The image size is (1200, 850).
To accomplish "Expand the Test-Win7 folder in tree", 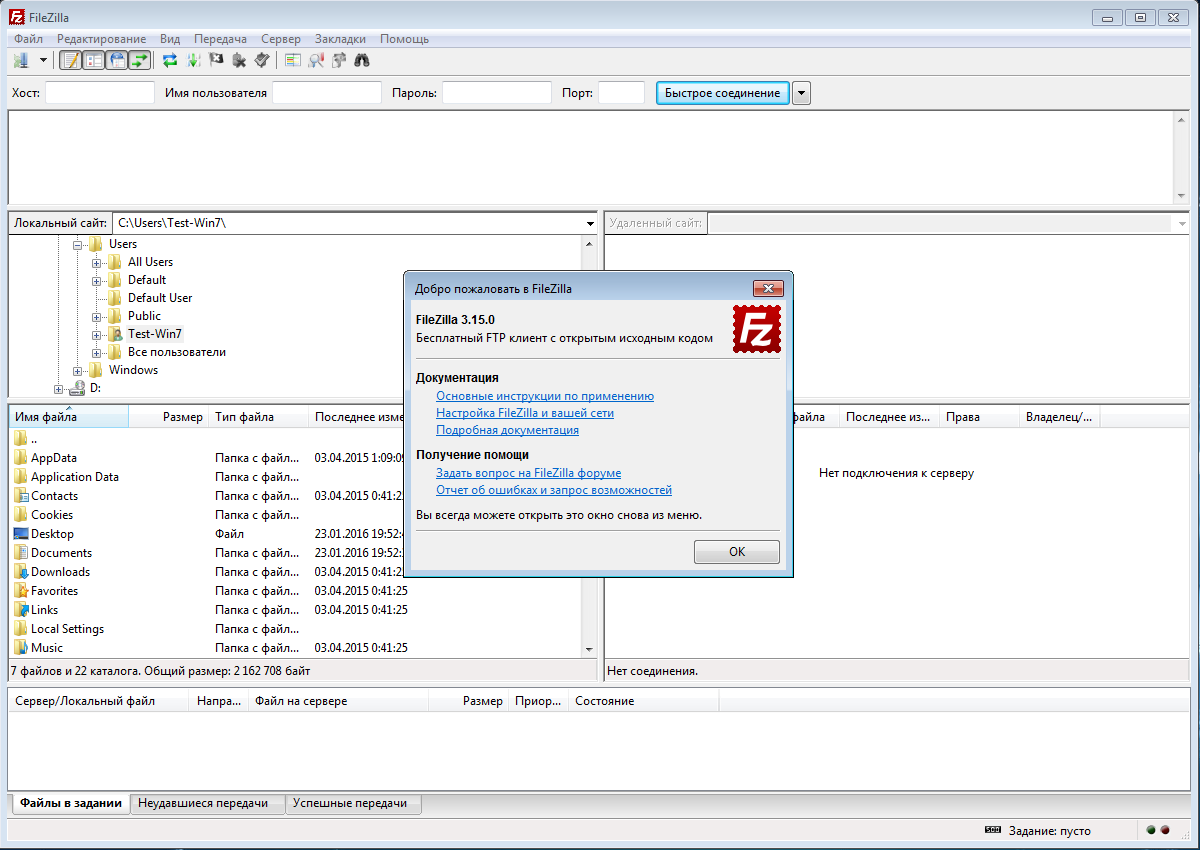I will (97, 334).
